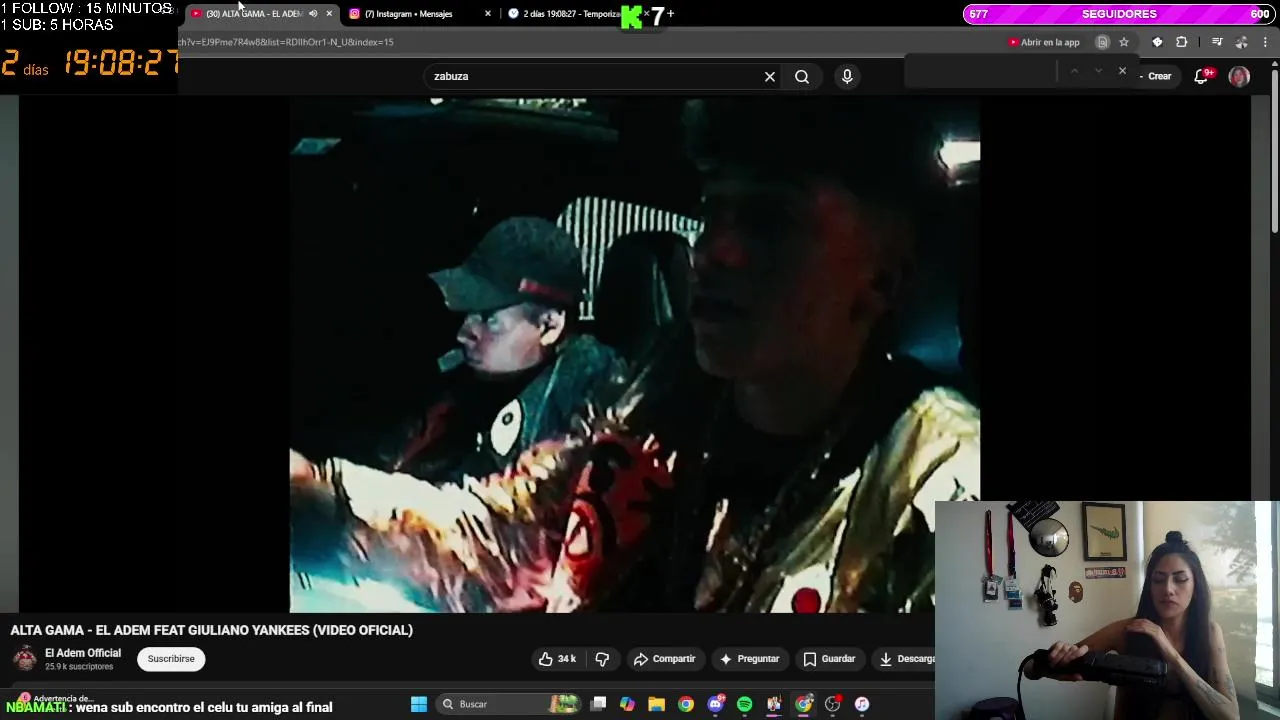Viewport: 1280px width, 720px height.
Task: Open the Chrome three-dot menu
Action: pyautogui.click(x=1265, y=42)
